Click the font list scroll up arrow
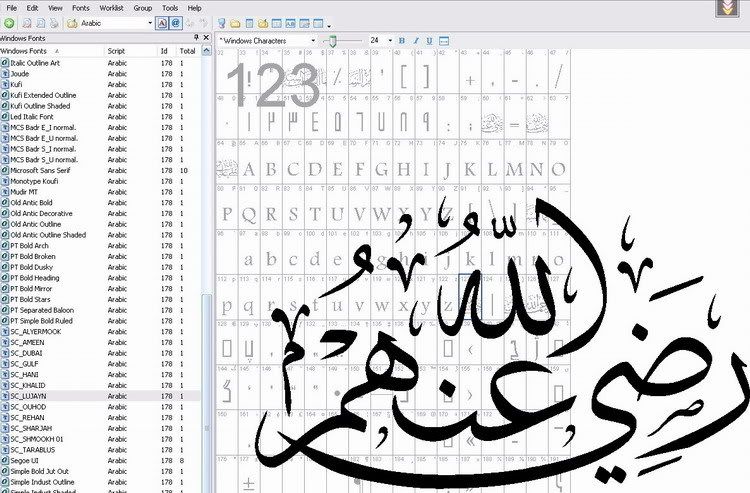Viewport: 750px width, 493px height. point(207,51)
